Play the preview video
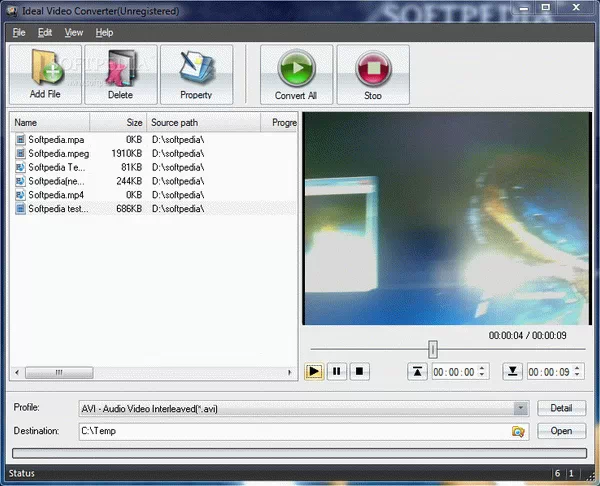The image size is (600, 486). point(314,371)
